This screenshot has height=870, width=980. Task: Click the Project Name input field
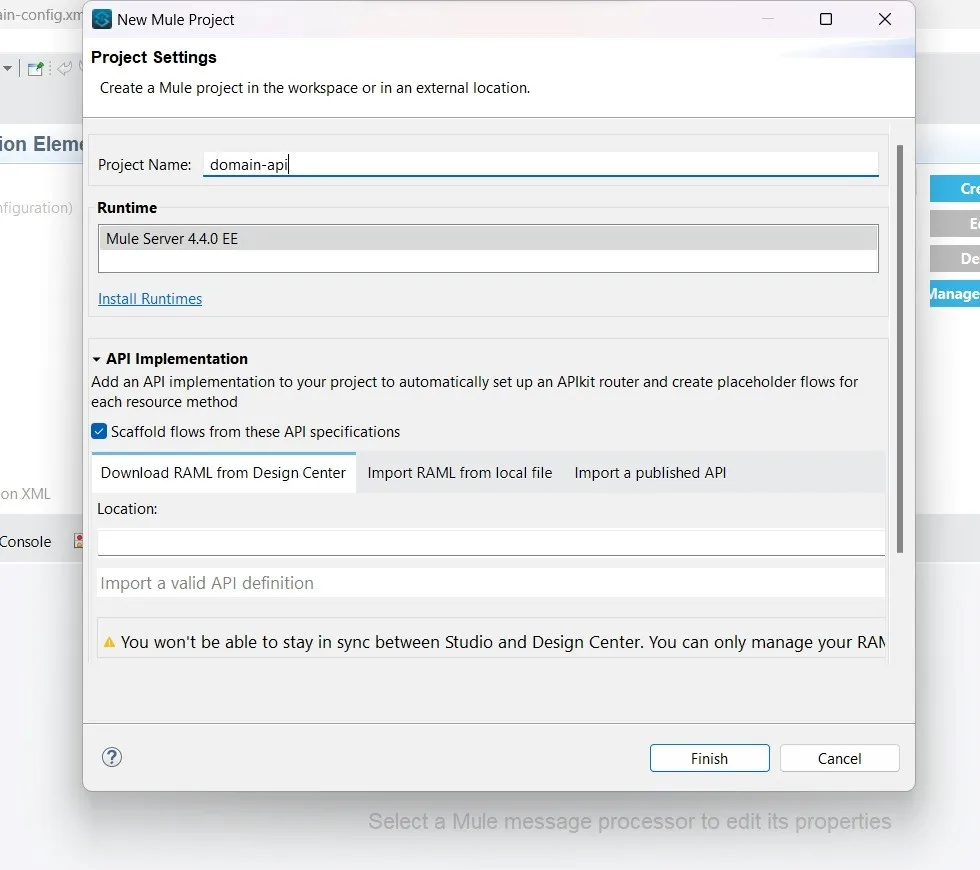point(541,164)
